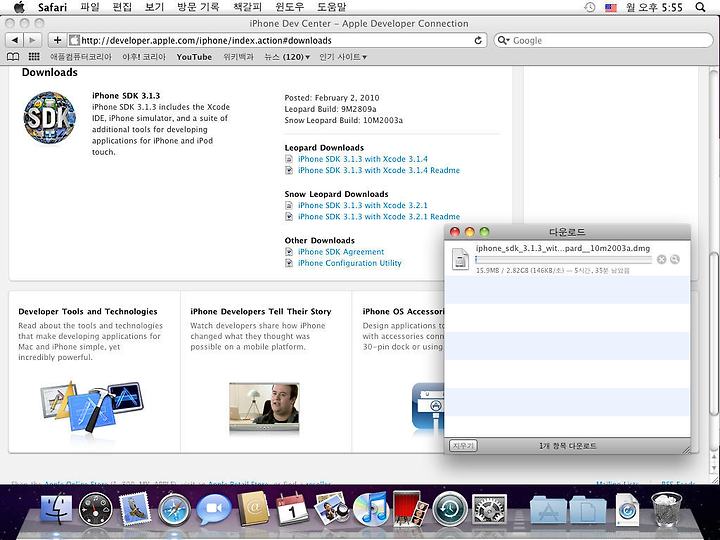The height and width of the screenshot is (540, 720).
Task: Click the dmg file icon in downloads
Action: (x=460, y=259)
